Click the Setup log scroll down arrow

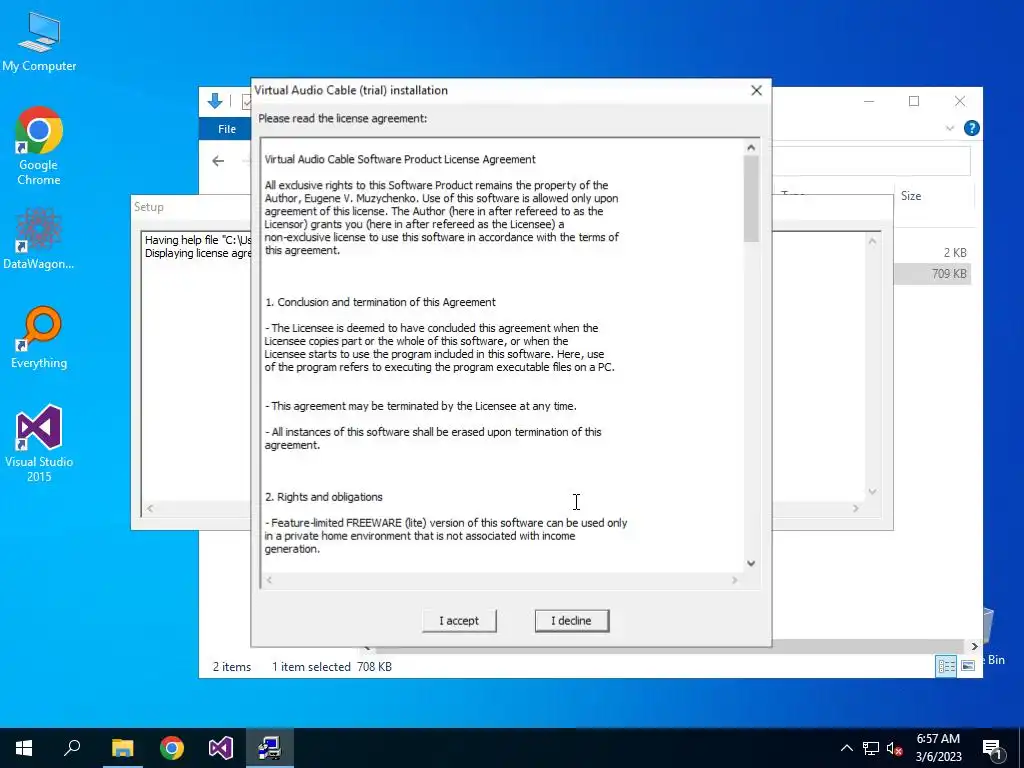click(872, 491)
